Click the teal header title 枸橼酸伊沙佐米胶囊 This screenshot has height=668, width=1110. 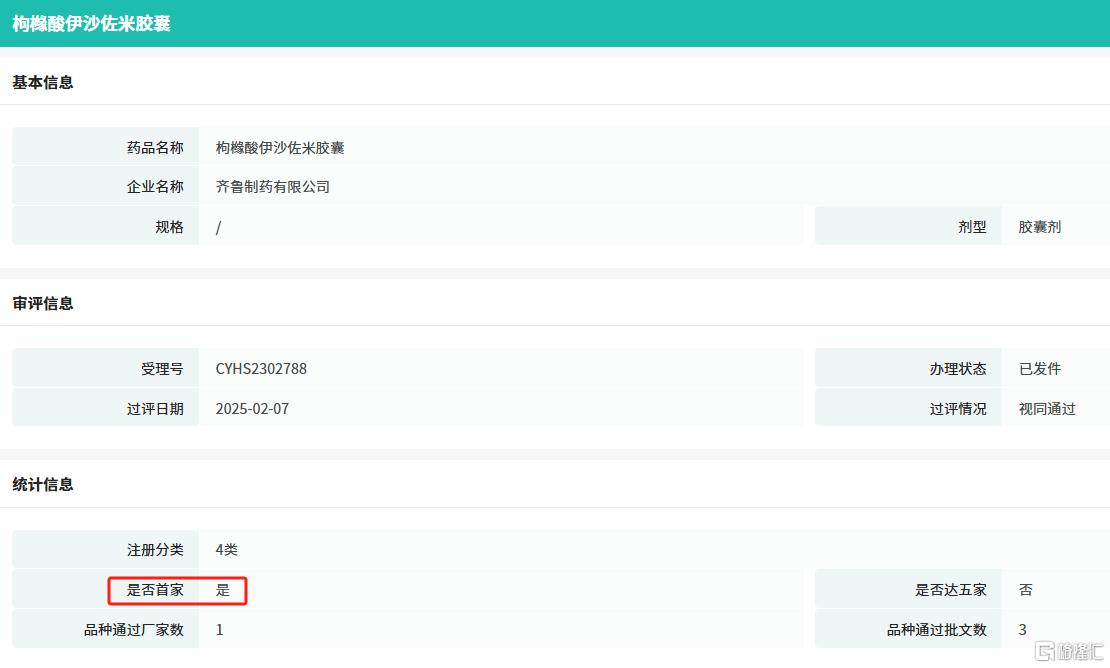[x=91, y=23]
